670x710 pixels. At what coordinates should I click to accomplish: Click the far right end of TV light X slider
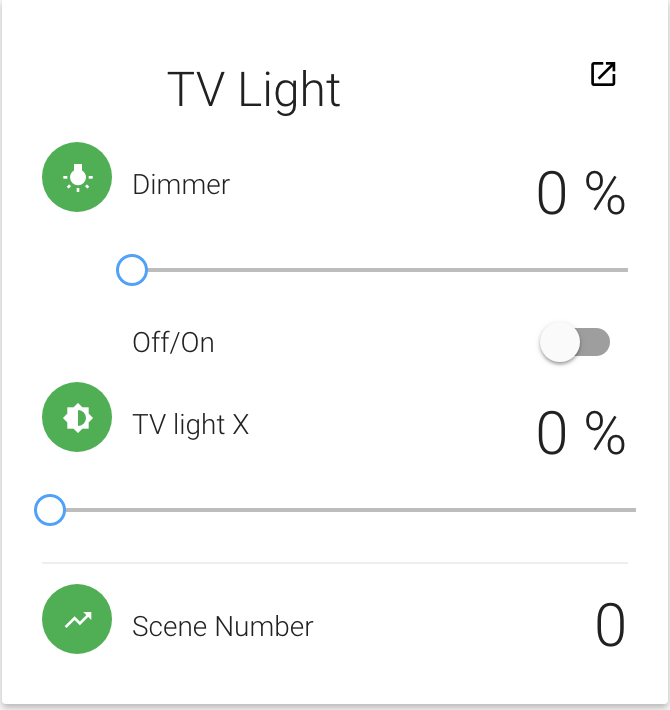tap(632, 510)
